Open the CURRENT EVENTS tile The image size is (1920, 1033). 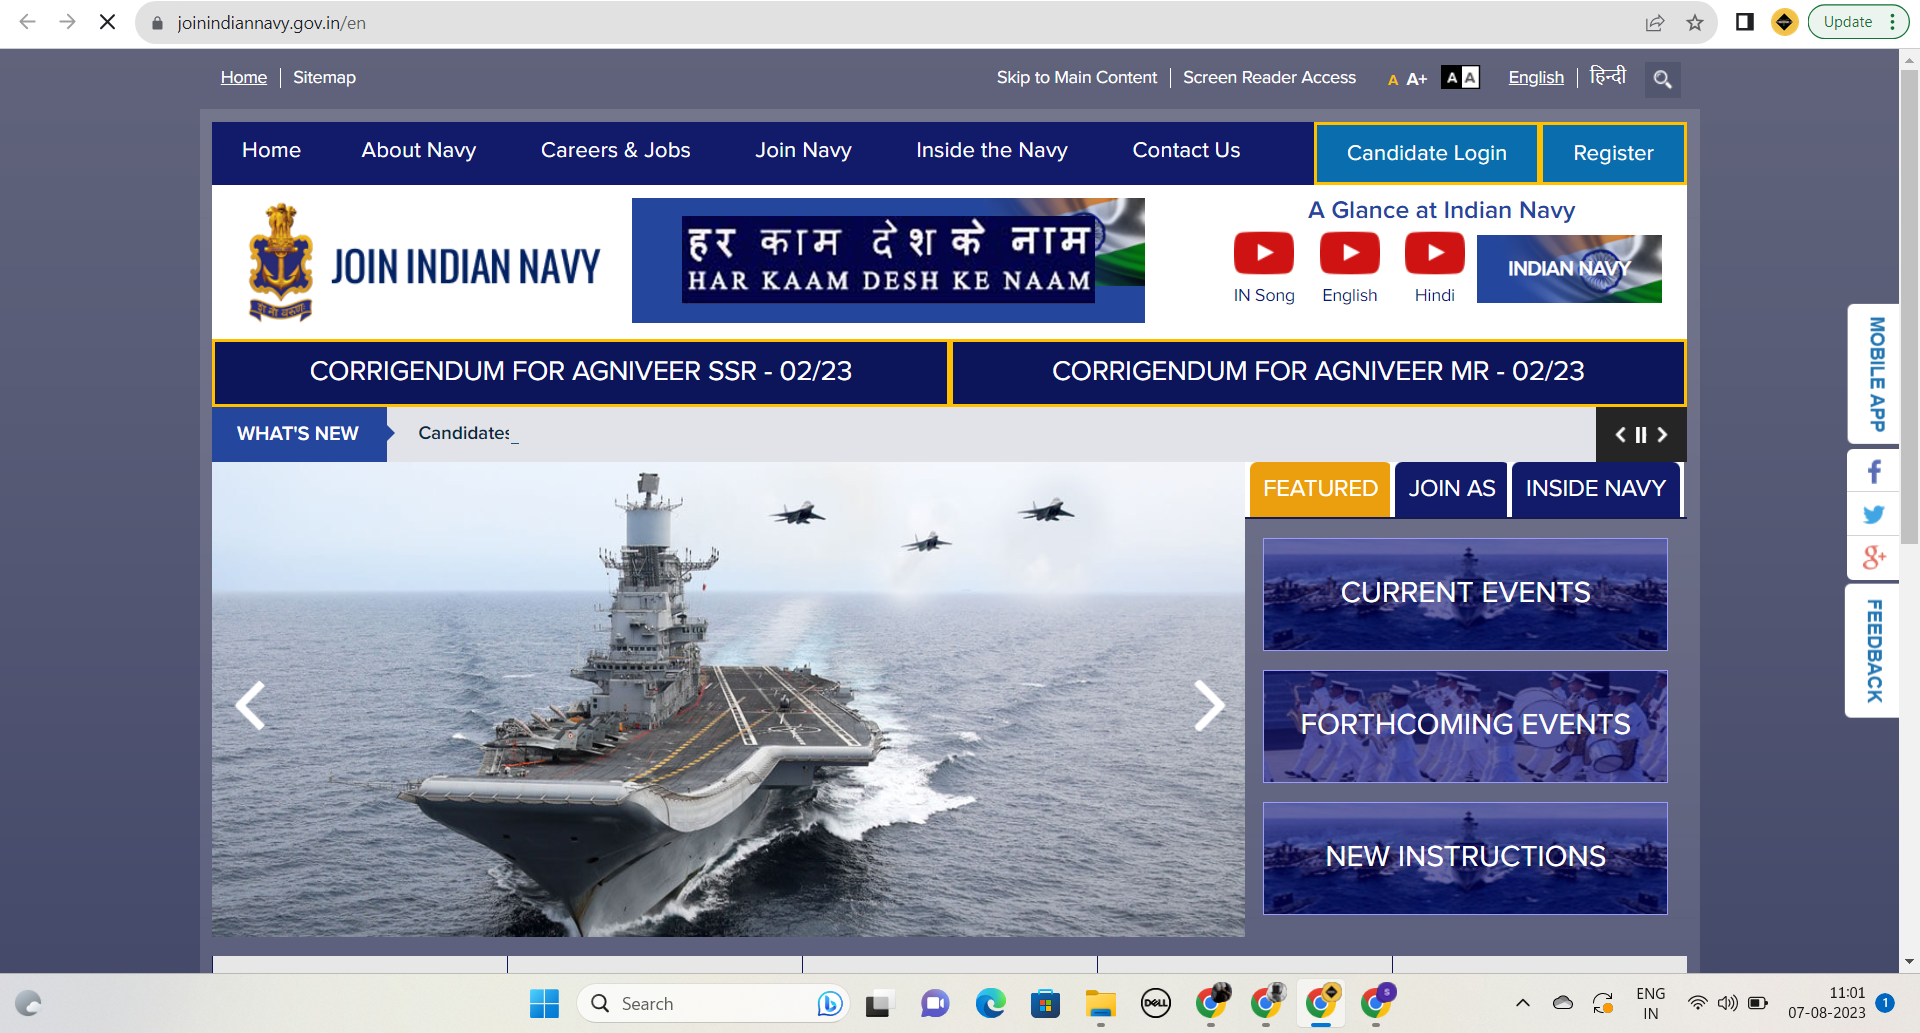tap(1465, 594)
